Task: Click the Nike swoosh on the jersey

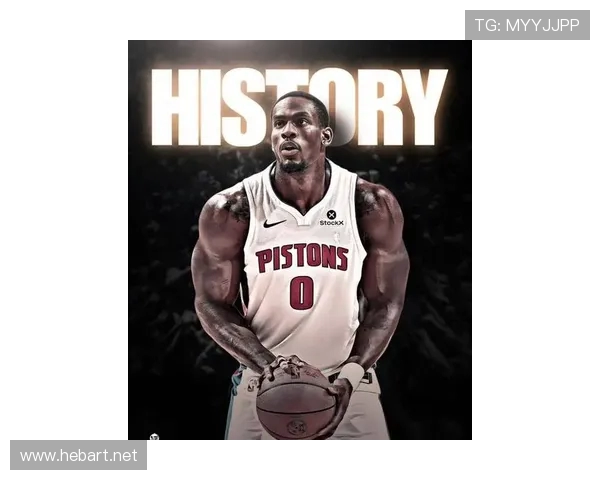Action: coord(274,223)
